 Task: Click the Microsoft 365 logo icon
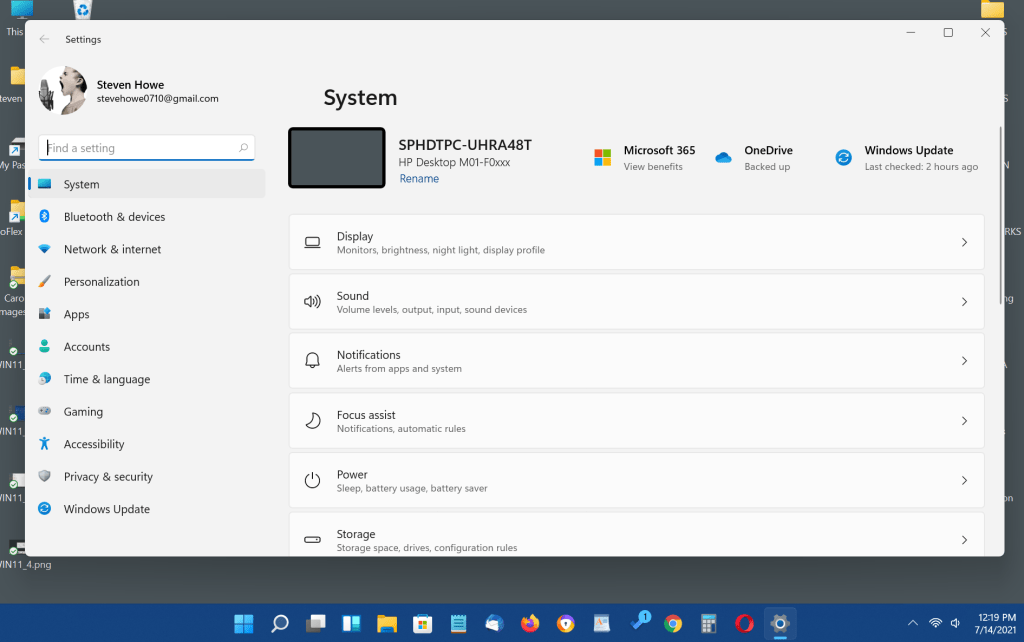pos(602,157)
